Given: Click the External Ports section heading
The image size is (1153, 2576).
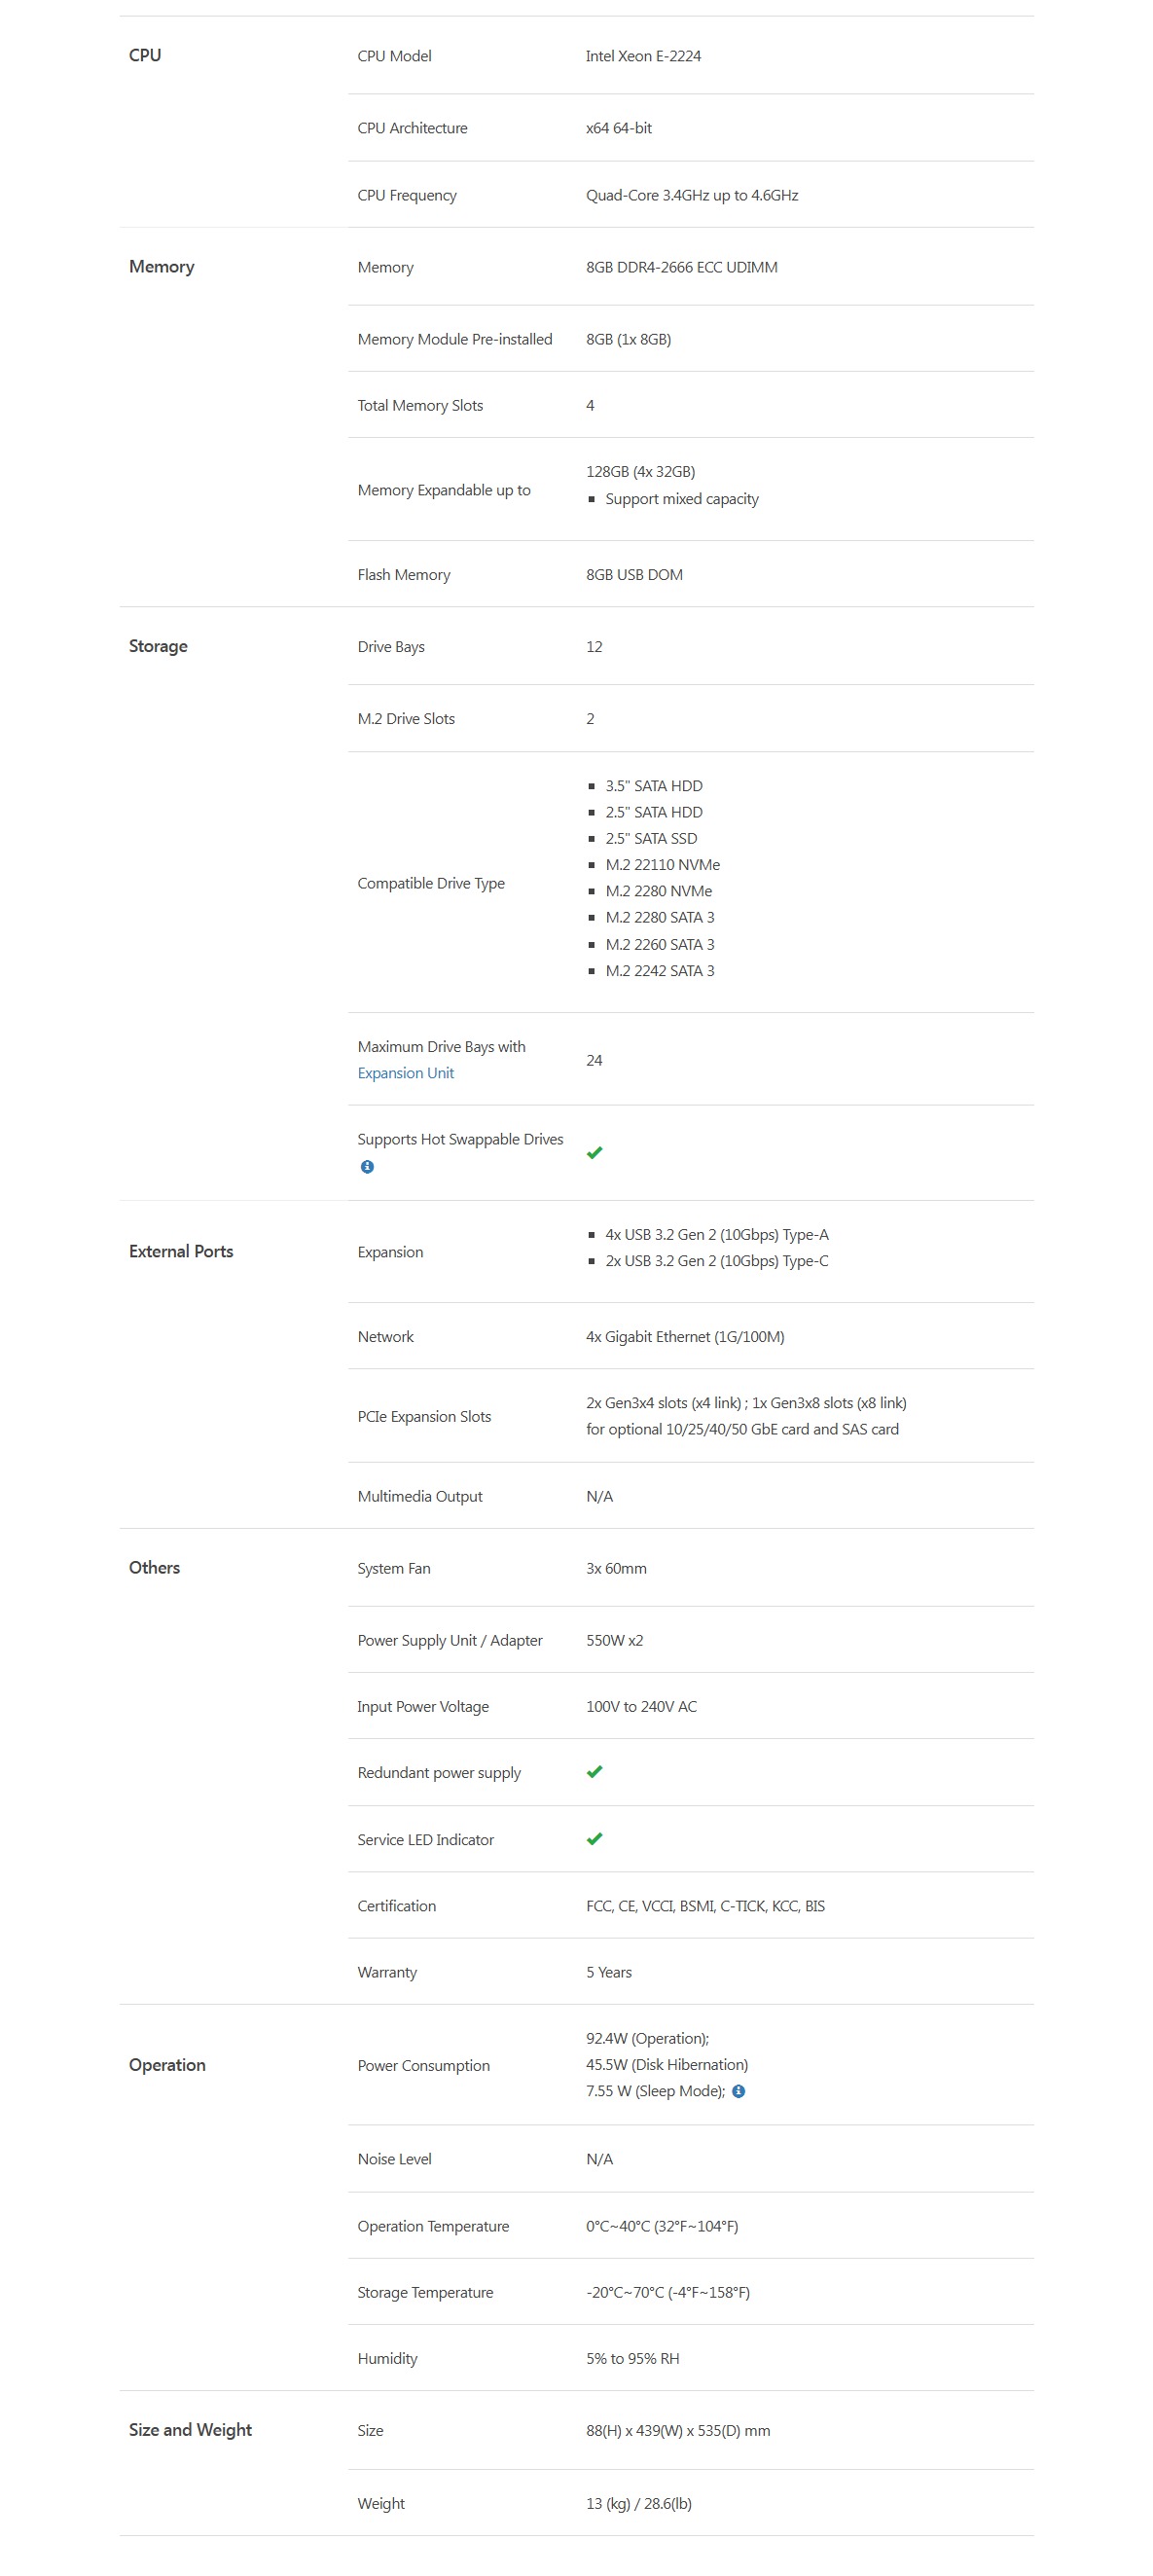Looking at the screenshot, I should (x=181, y=1251).
